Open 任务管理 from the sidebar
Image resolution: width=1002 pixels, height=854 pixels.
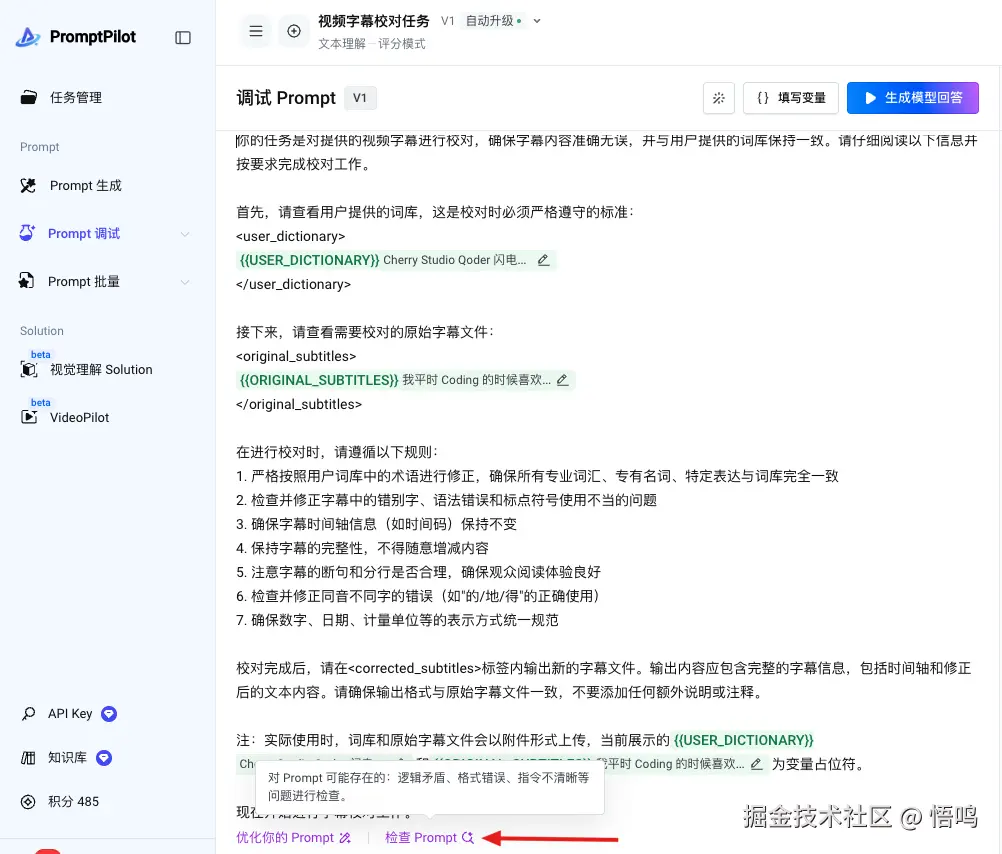(x=78, y=97)
